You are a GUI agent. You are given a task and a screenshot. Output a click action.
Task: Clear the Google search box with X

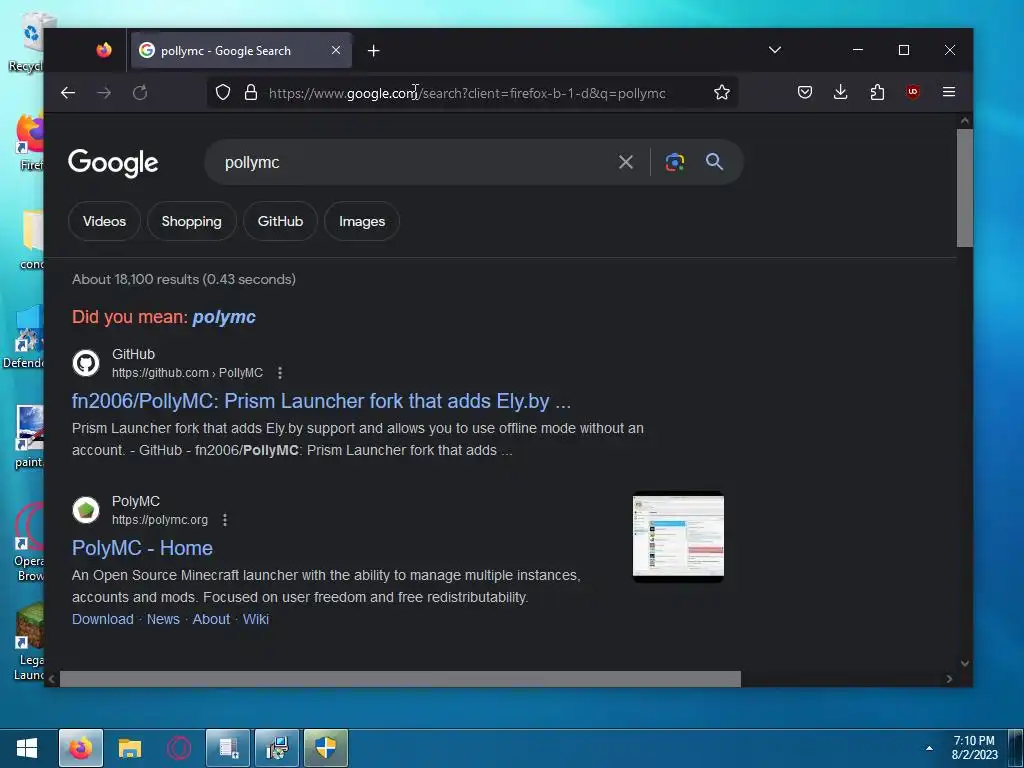click(x=626, y=162)
